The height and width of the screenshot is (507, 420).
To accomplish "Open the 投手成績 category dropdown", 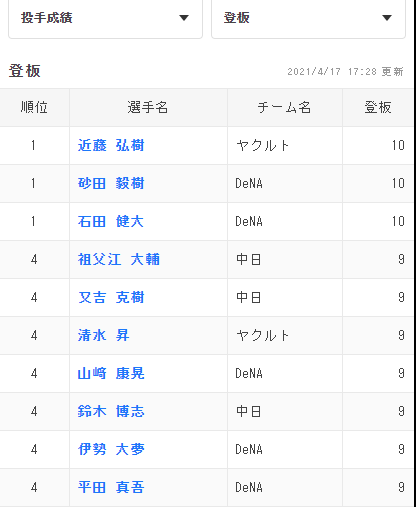I will [105, 18].
